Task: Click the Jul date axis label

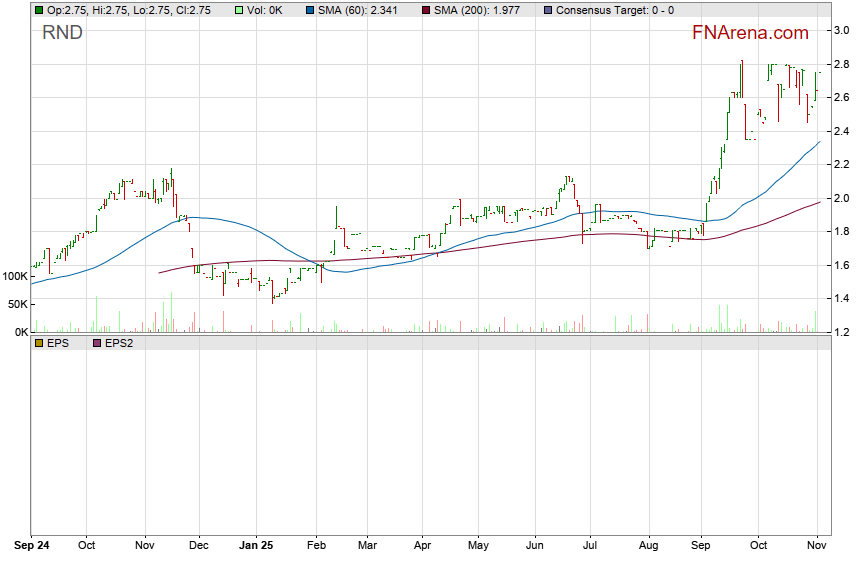Action: pyautogui.click(x=589, y=547)
